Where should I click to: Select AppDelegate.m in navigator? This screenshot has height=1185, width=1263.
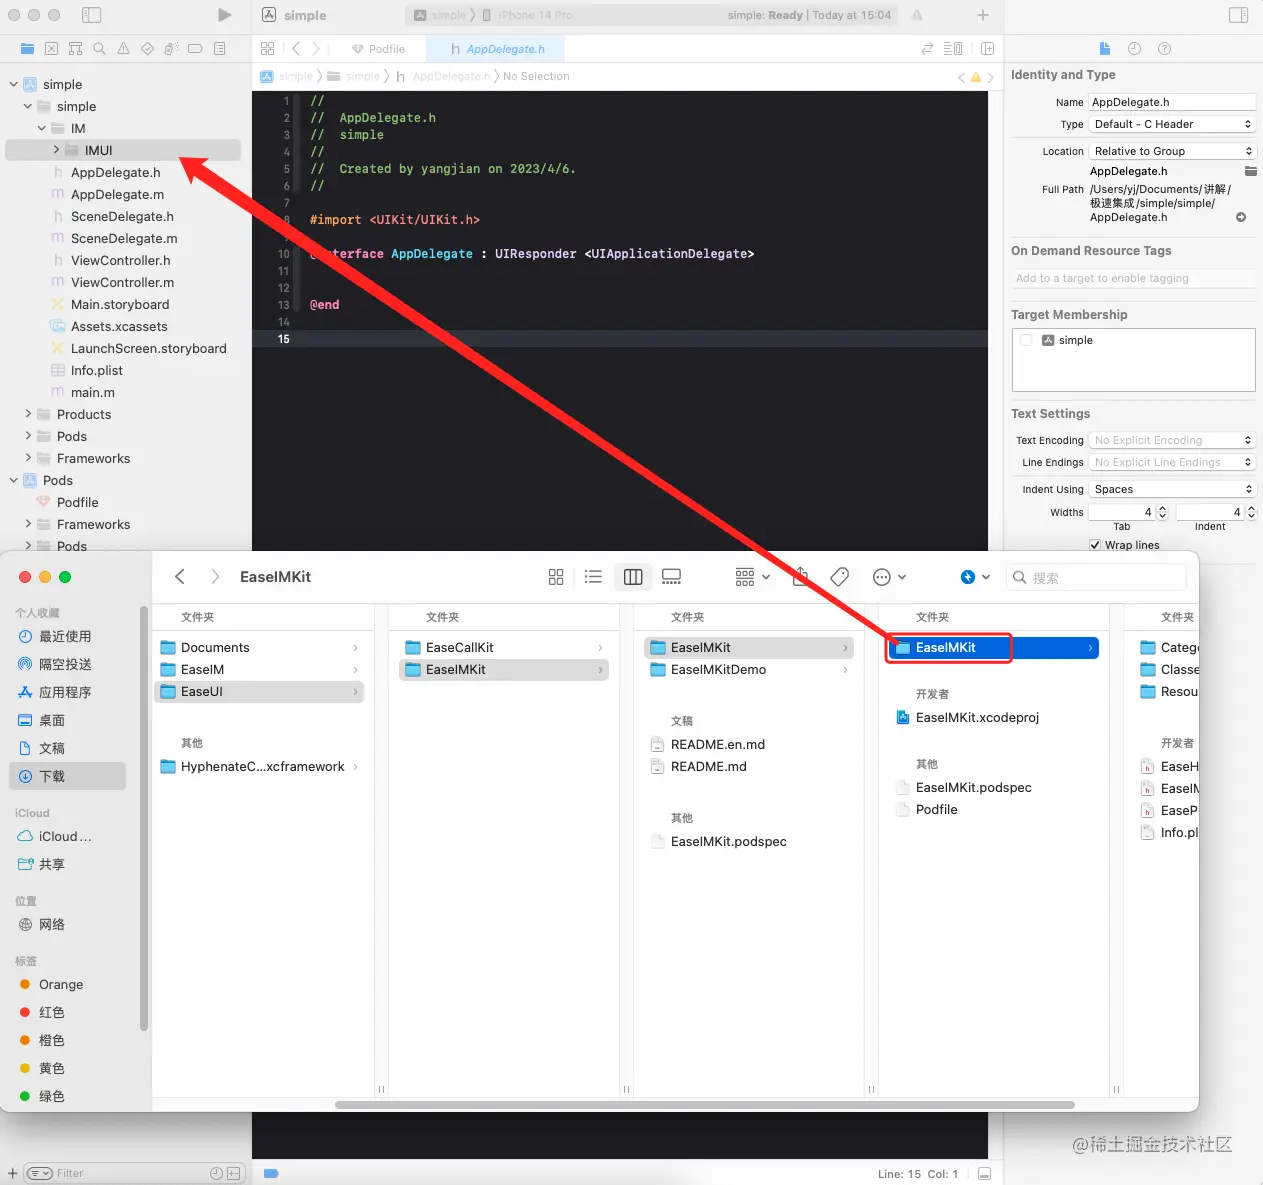[x=117, y=194]
